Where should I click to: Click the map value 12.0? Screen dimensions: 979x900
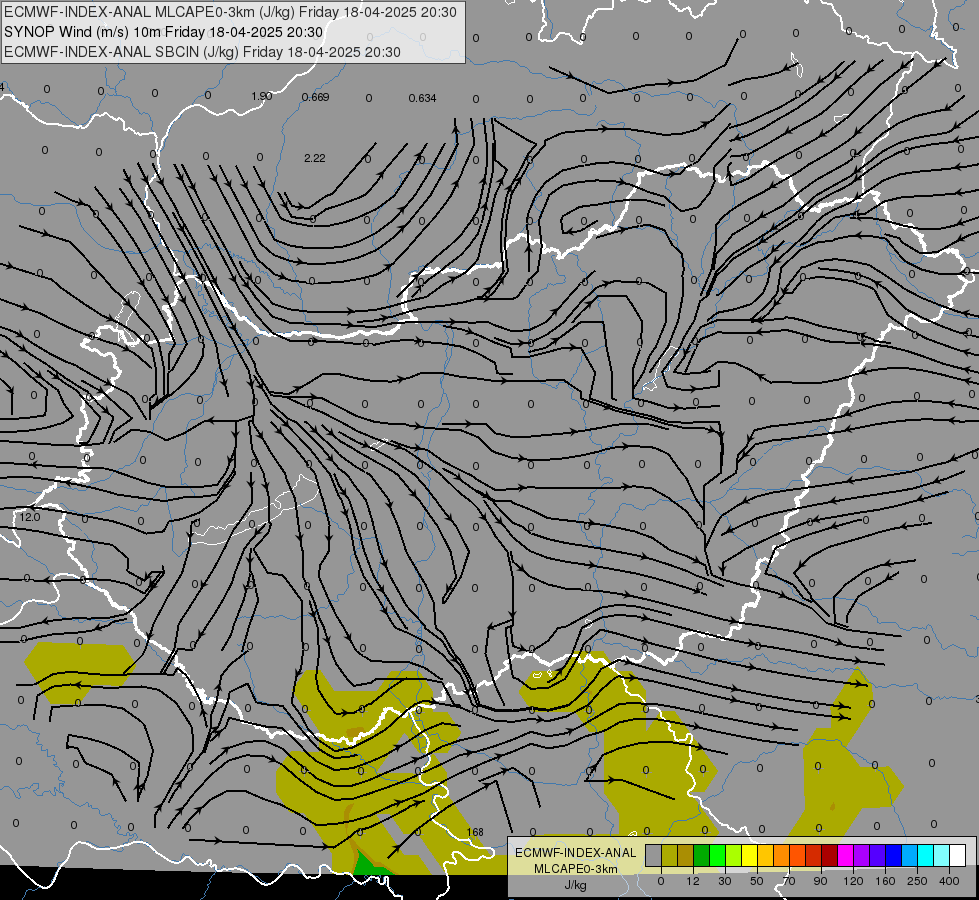click(x=29, y=517)
